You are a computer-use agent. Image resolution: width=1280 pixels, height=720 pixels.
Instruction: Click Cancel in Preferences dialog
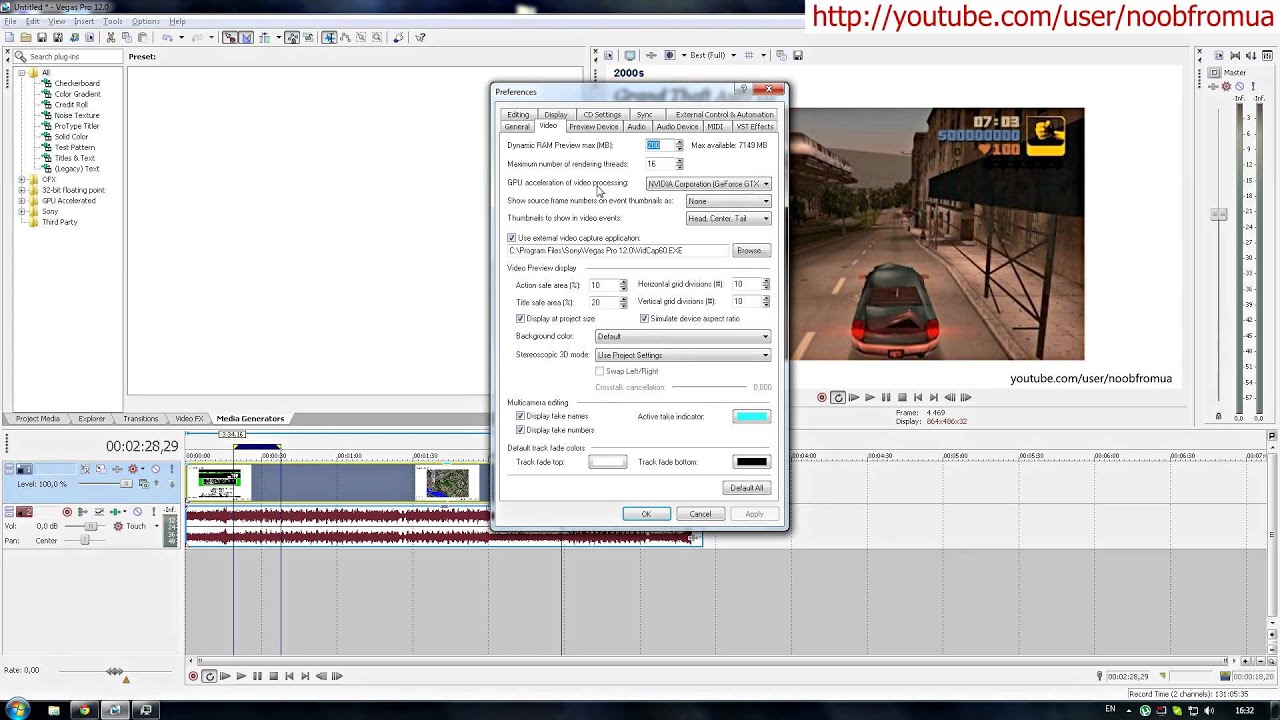[700, 514]
